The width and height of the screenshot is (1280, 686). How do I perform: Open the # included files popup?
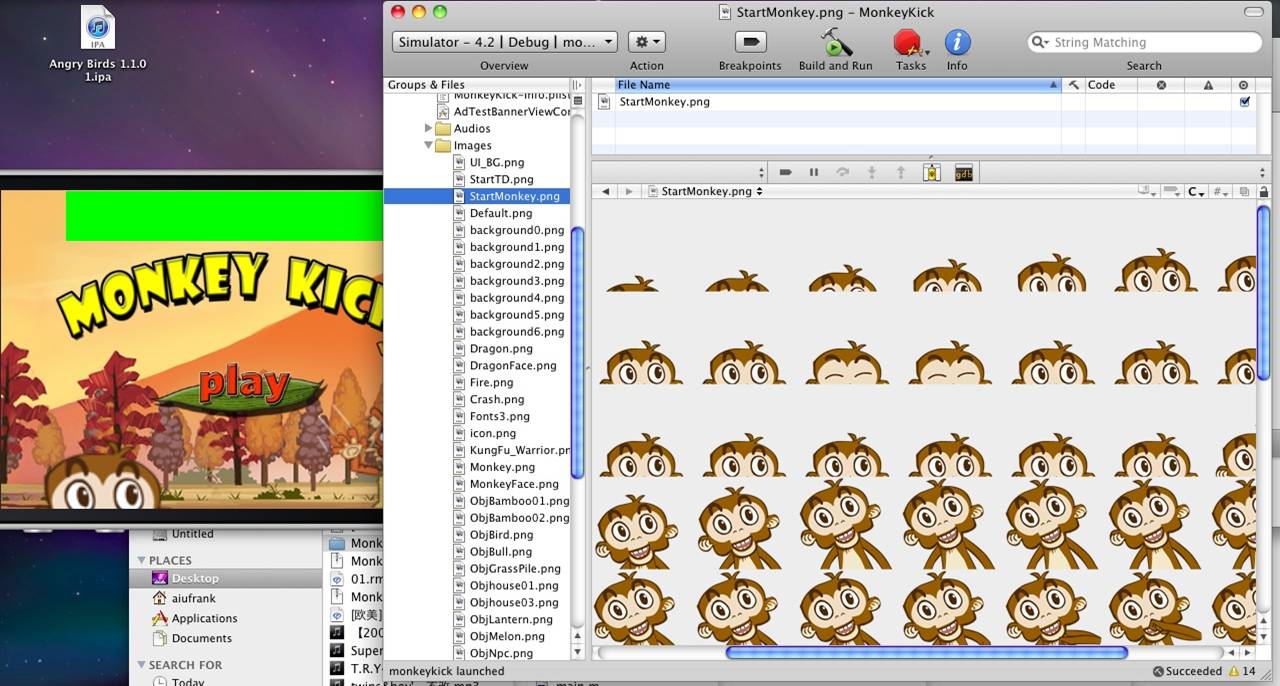pos(1221,191)
